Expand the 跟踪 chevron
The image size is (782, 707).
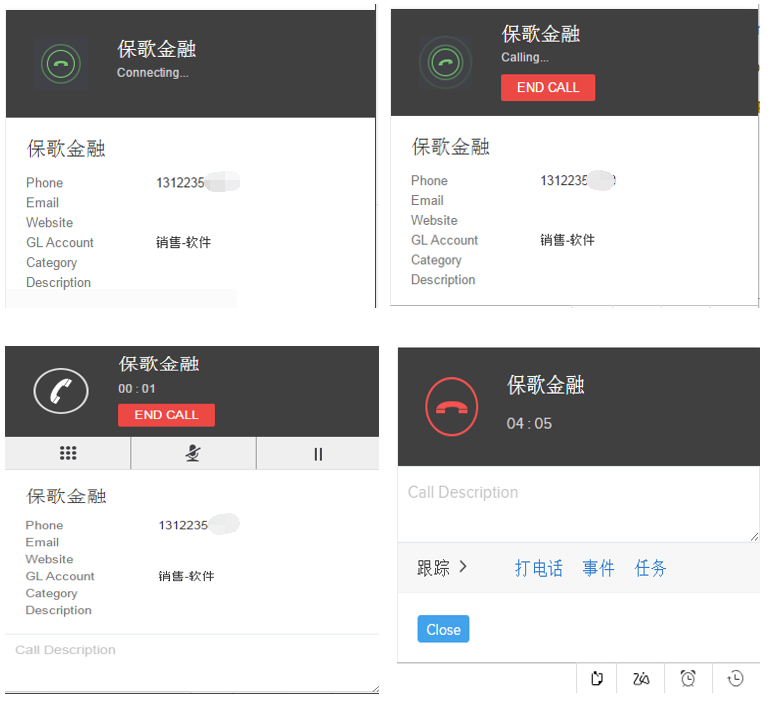click(x=463, y=567)
